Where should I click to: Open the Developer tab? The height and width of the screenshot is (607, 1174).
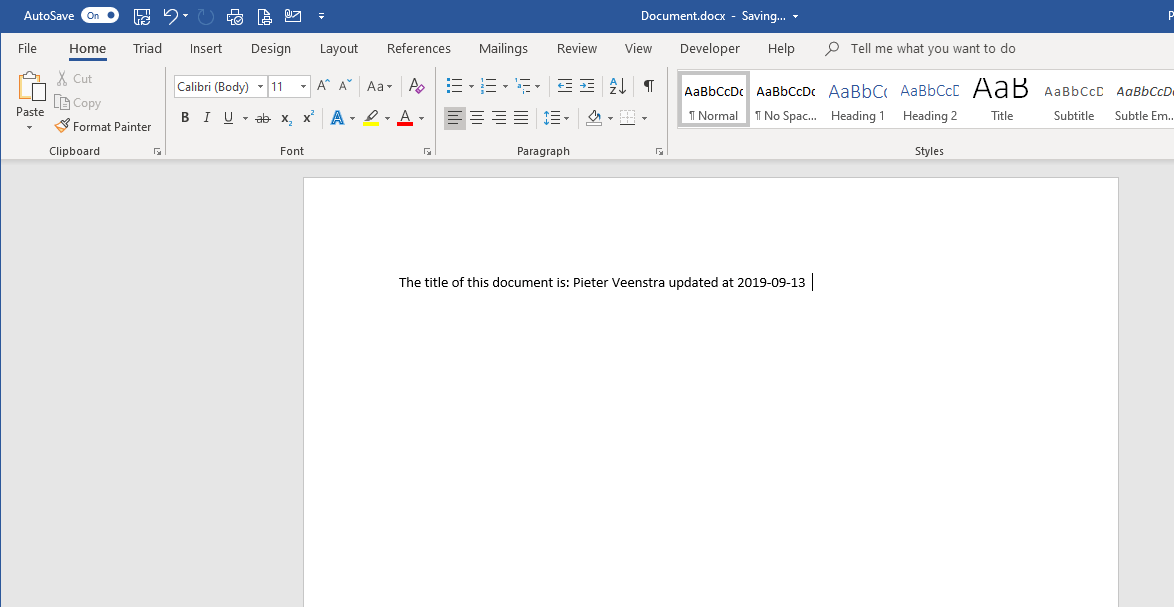pyautogui.click(x=710, y=49)
